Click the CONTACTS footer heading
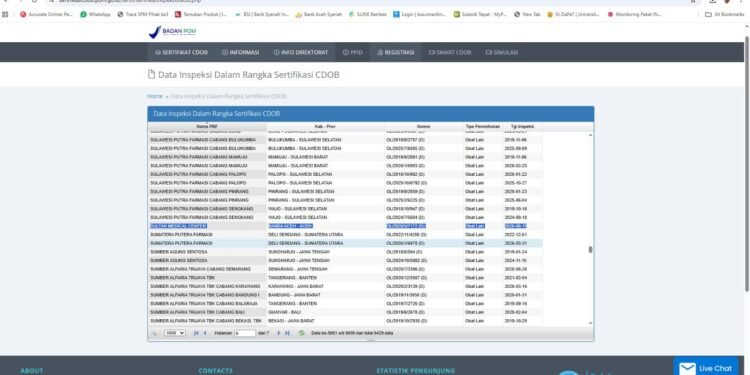This screenshot has width=750, height=375. [215, 371]
